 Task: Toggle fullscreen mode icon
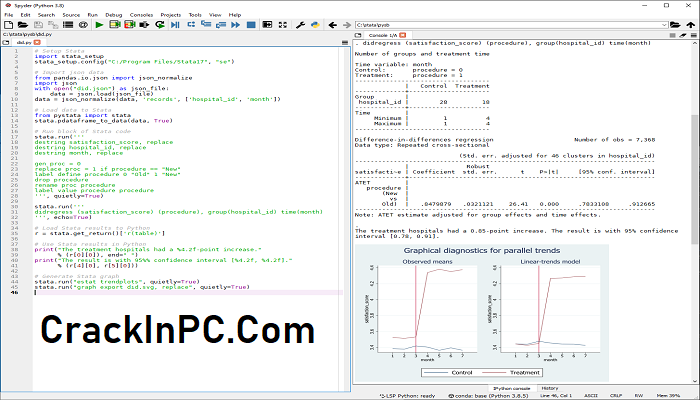click(x=283, y=25)
